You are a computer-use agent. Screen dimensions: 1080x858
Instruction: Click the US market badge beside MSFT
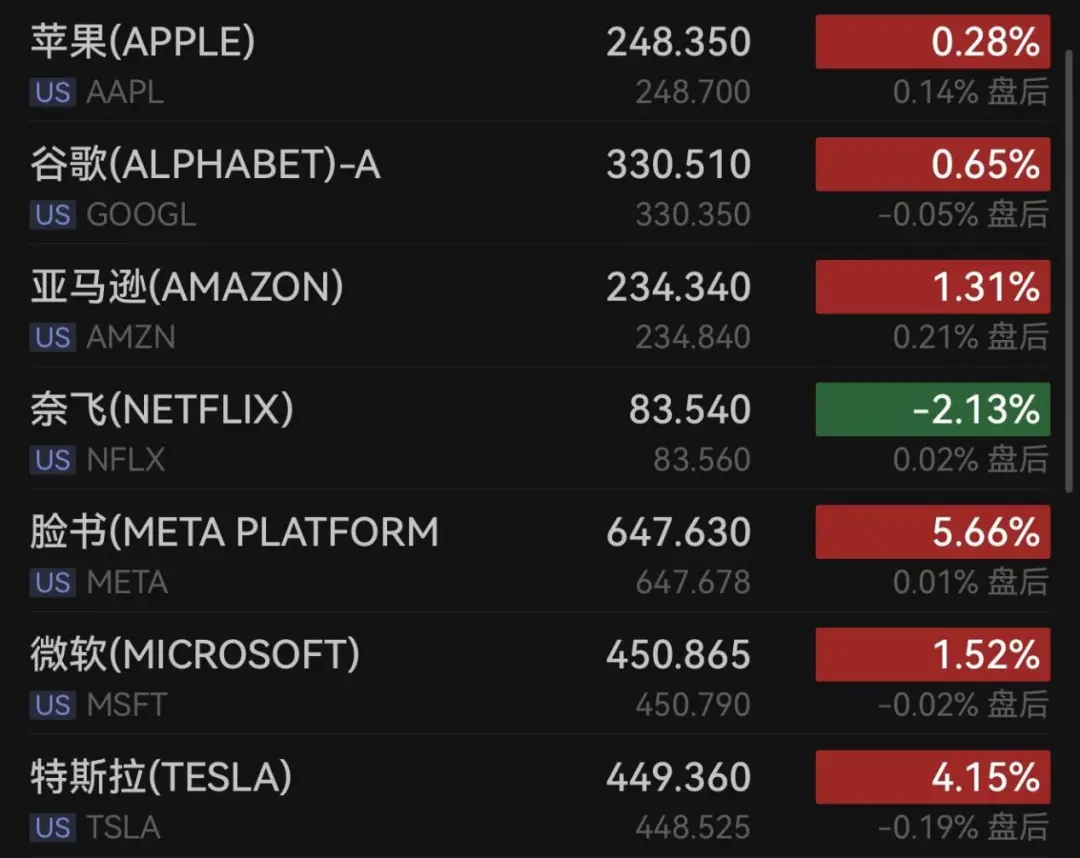coord(52,705)
